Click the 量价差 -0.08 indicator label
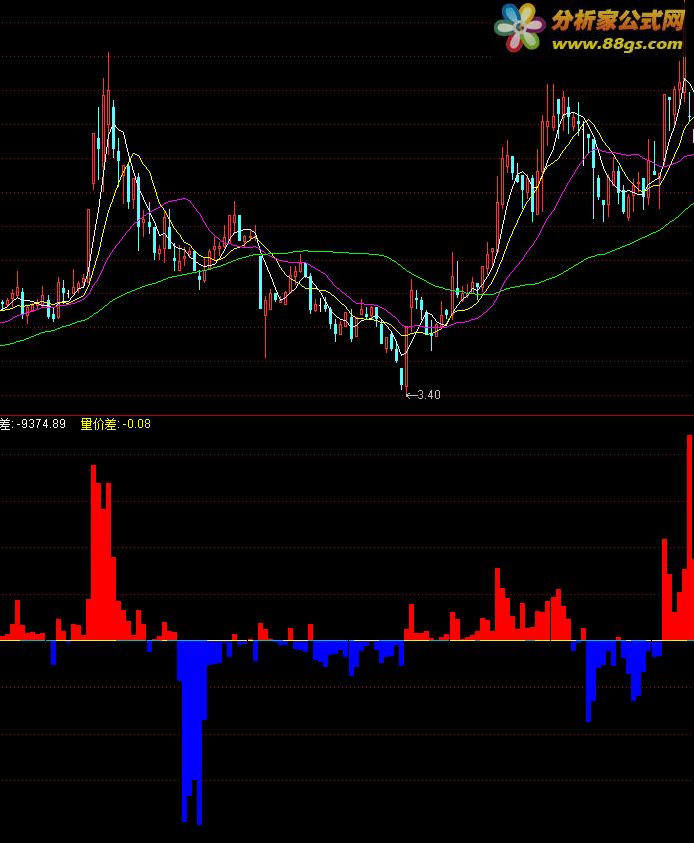This screenshot has height=843, width=694. pyautogui.click(x=116, y=424)
